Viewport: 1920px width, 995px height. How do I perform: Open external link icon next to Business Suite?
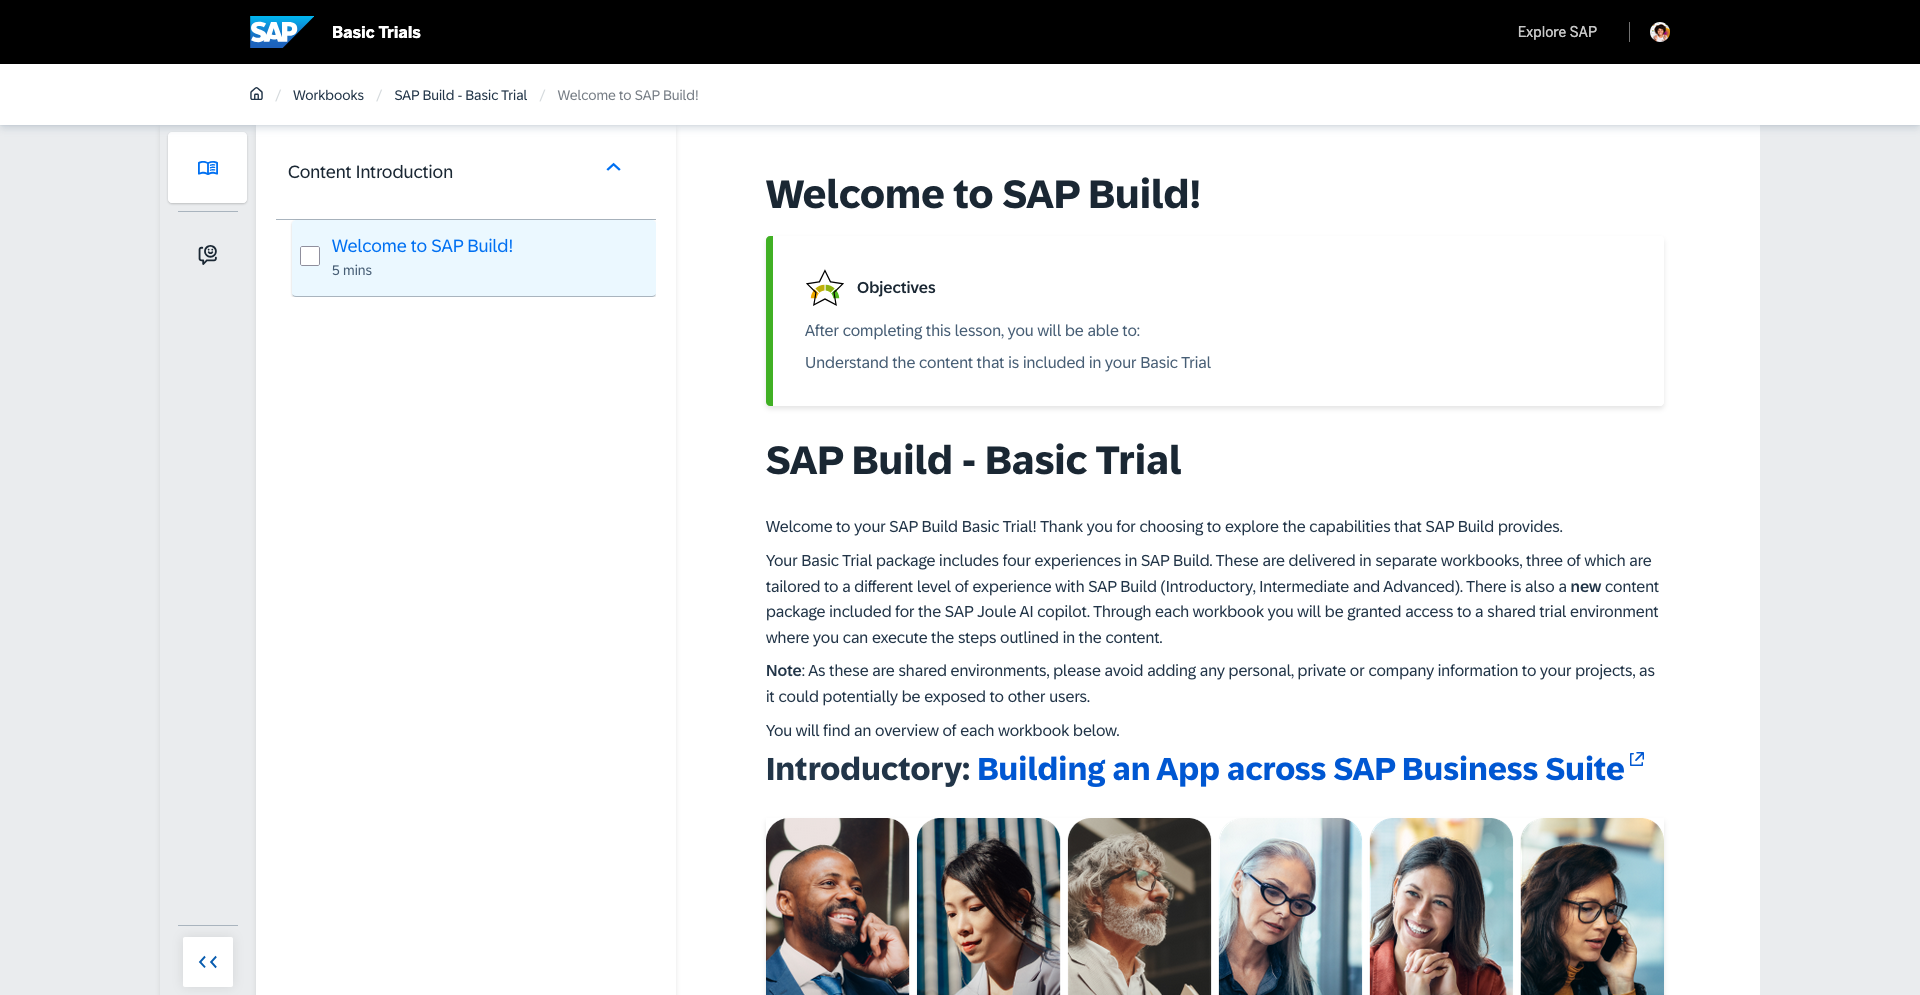(x=1637, y=759)
